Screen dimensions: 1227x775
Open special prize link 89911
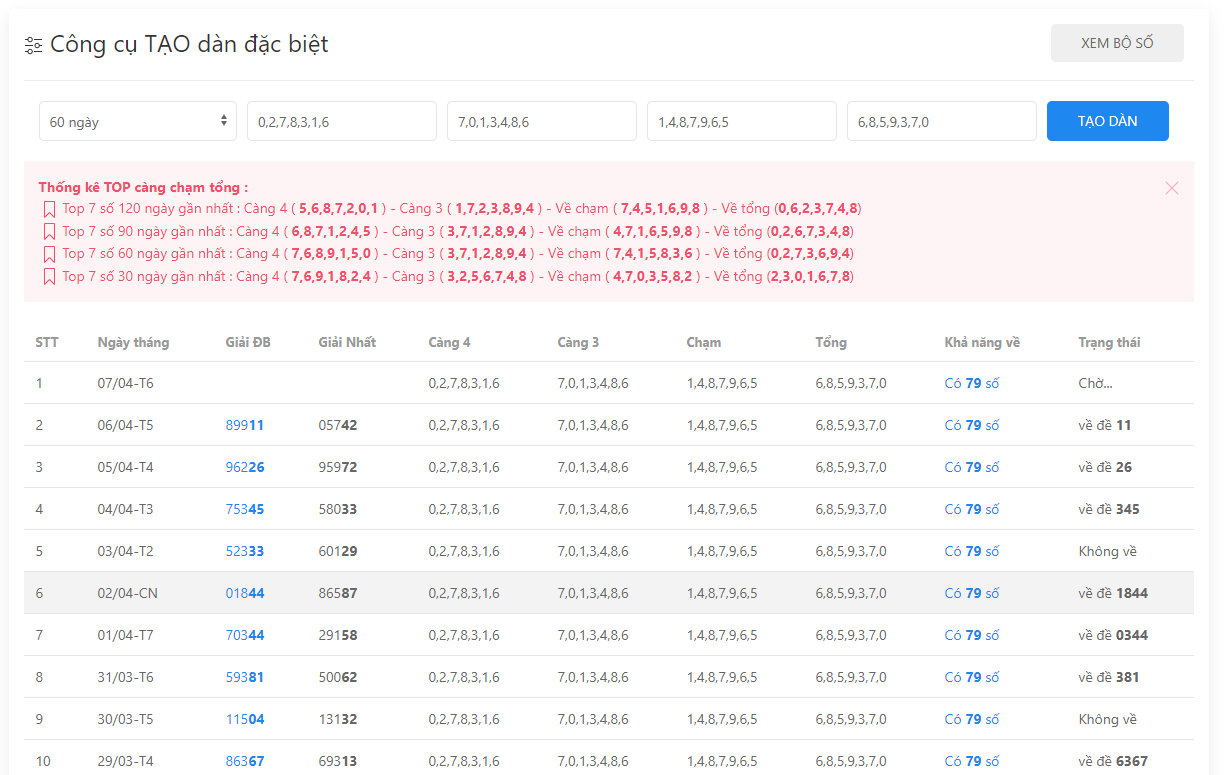pos(245,425)
